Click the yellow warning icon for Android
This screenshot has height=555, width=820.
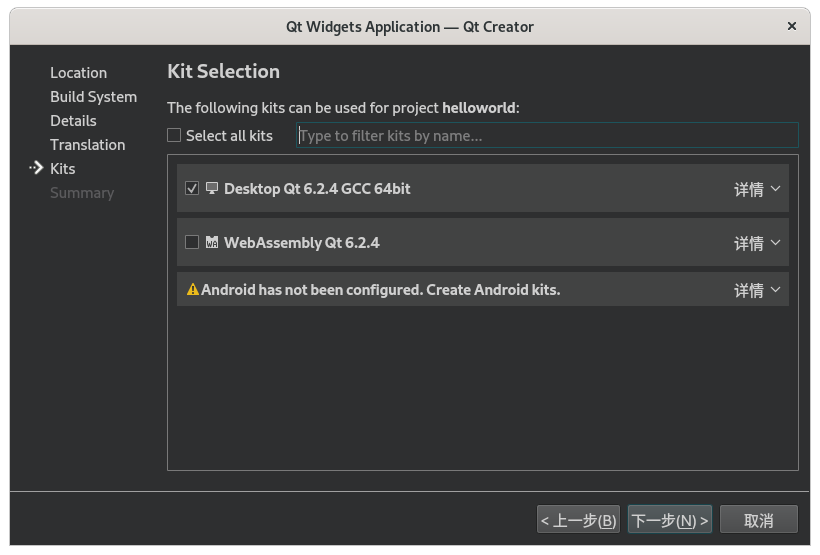[193, 289]
